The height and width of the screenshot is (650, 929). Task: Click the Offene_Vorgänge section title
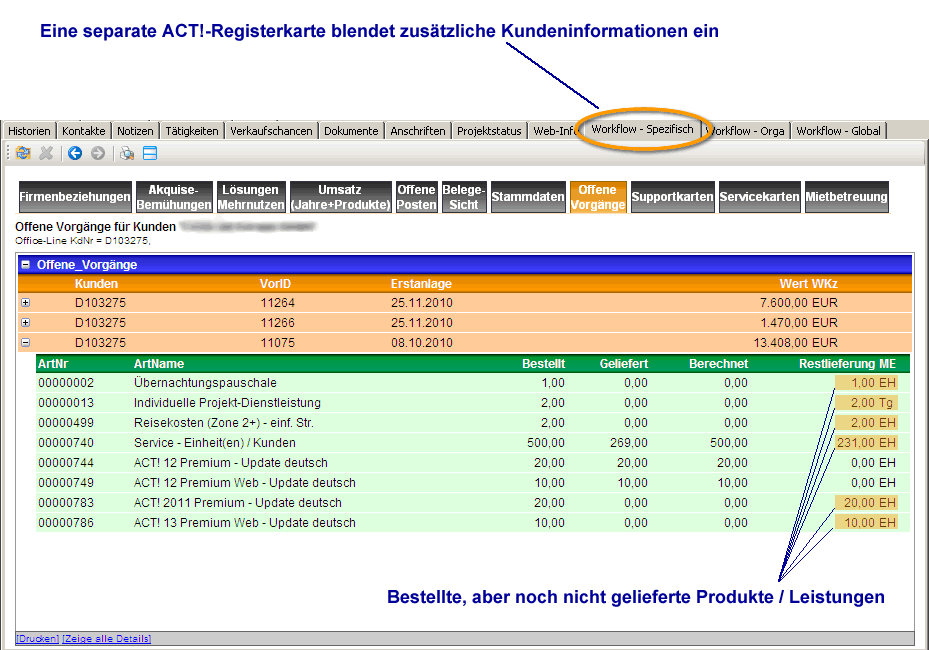[87, 265]
